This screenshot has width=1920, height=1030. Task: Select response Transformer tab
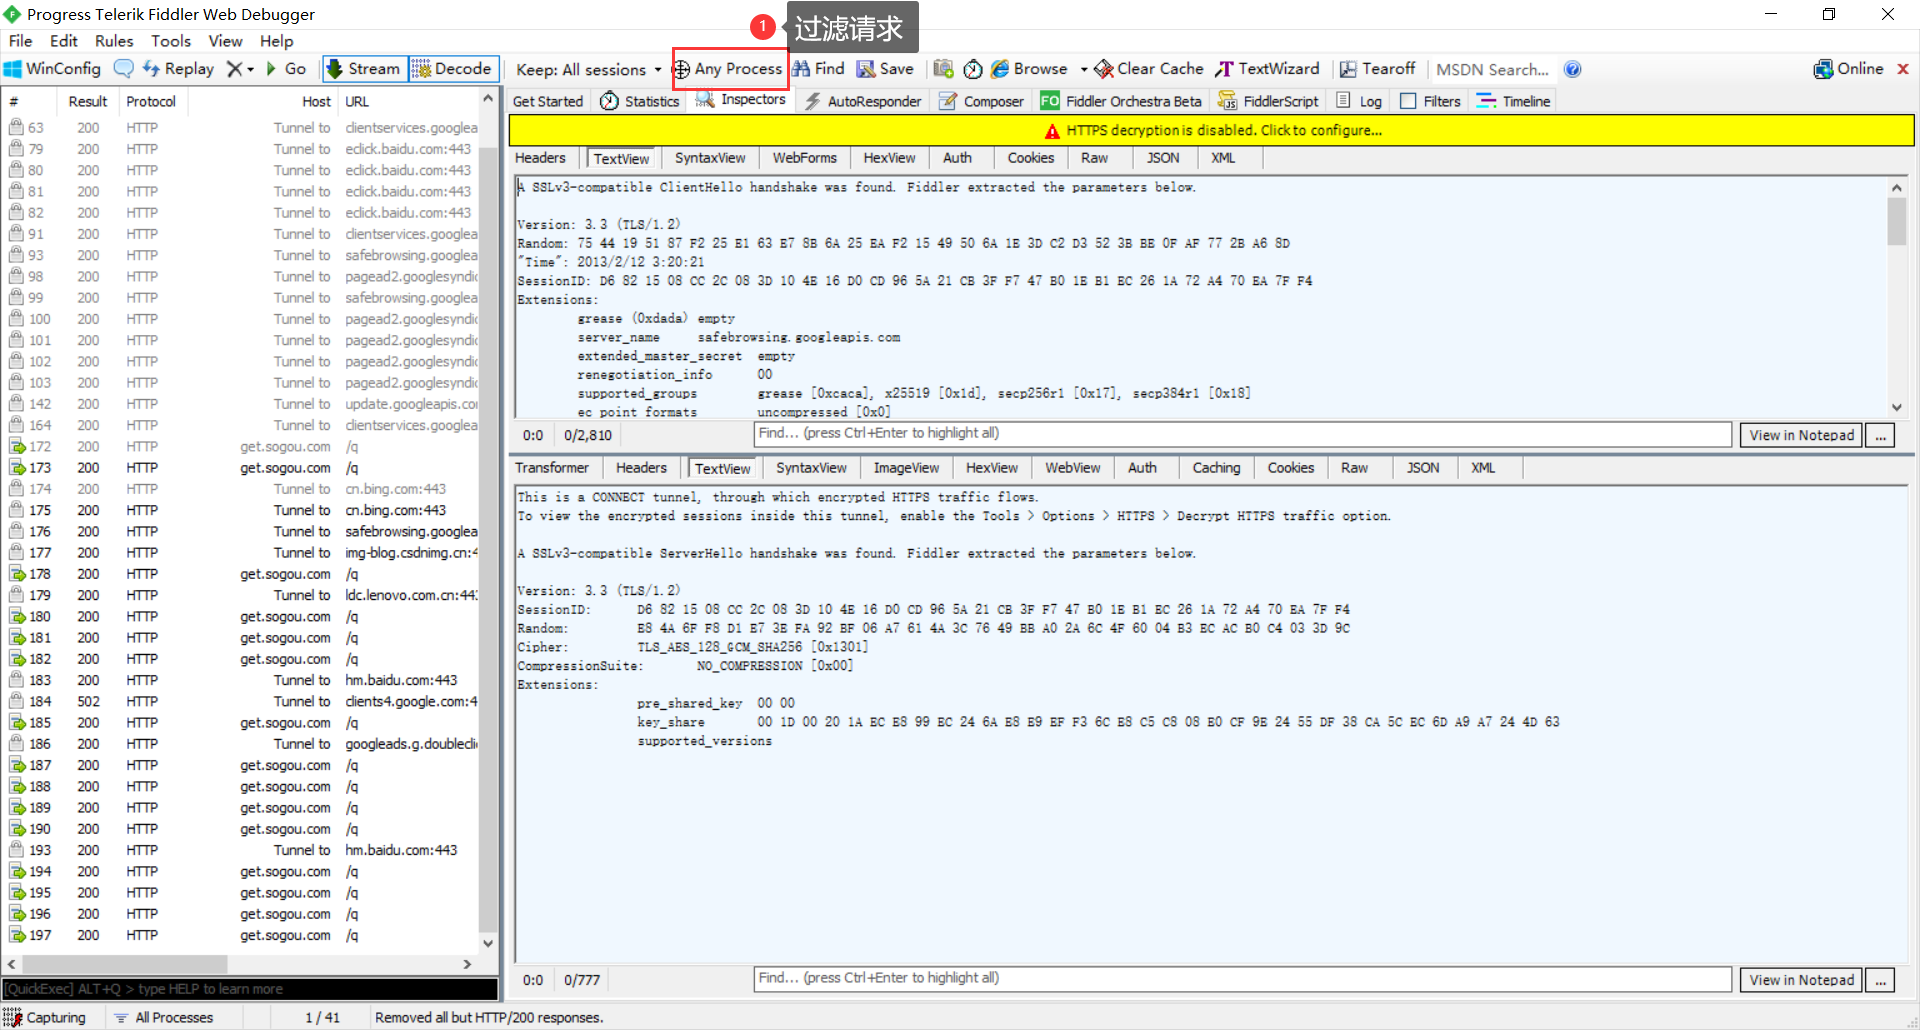click(552, 468)
